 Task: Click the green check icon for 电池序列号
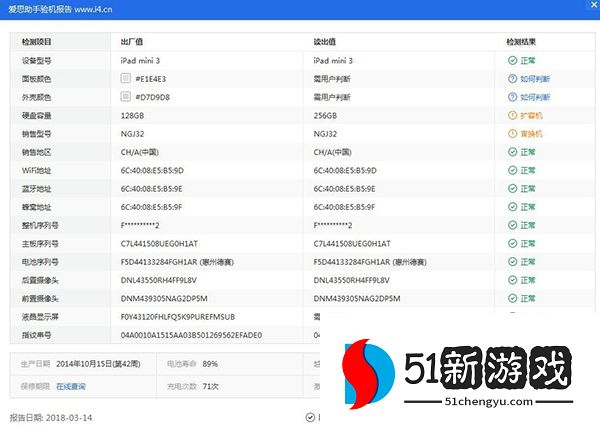coord(512,261)
